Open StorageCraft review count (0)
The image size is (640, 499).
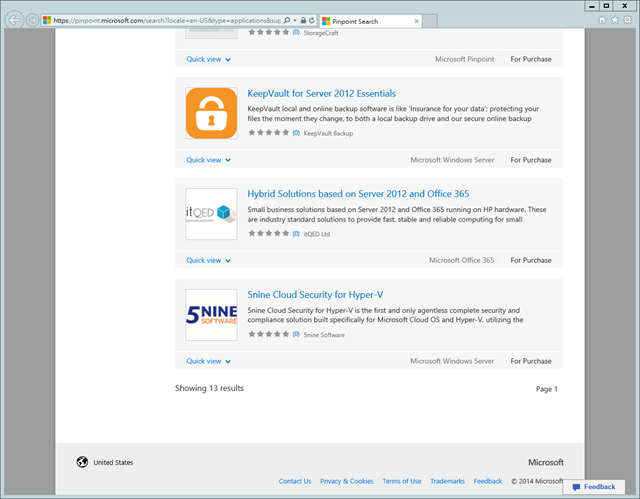tap(296, 32)
